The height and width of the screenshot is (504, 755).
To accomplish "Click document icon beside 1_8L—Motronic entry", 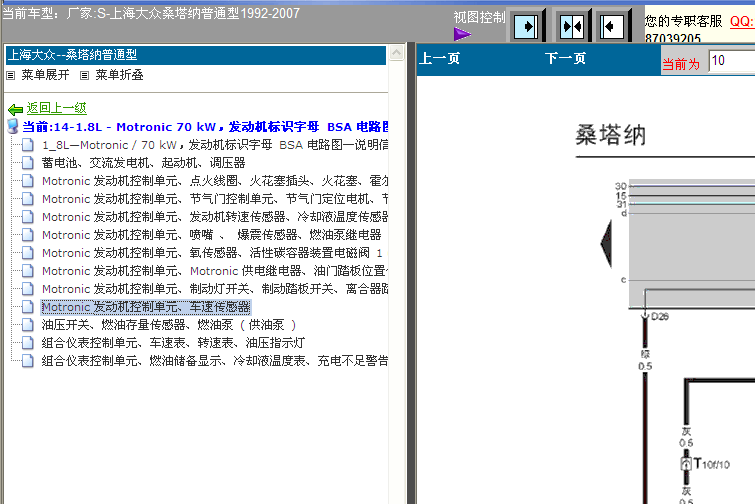I will click(x=28, y=145).
